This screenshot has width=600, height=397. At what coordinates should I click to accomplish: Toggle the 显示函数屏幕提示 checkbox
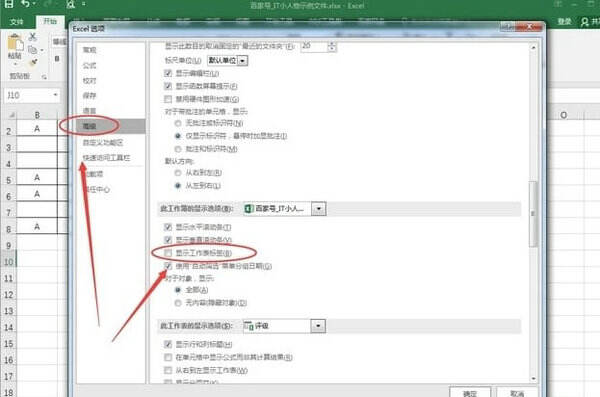(168, 86)
